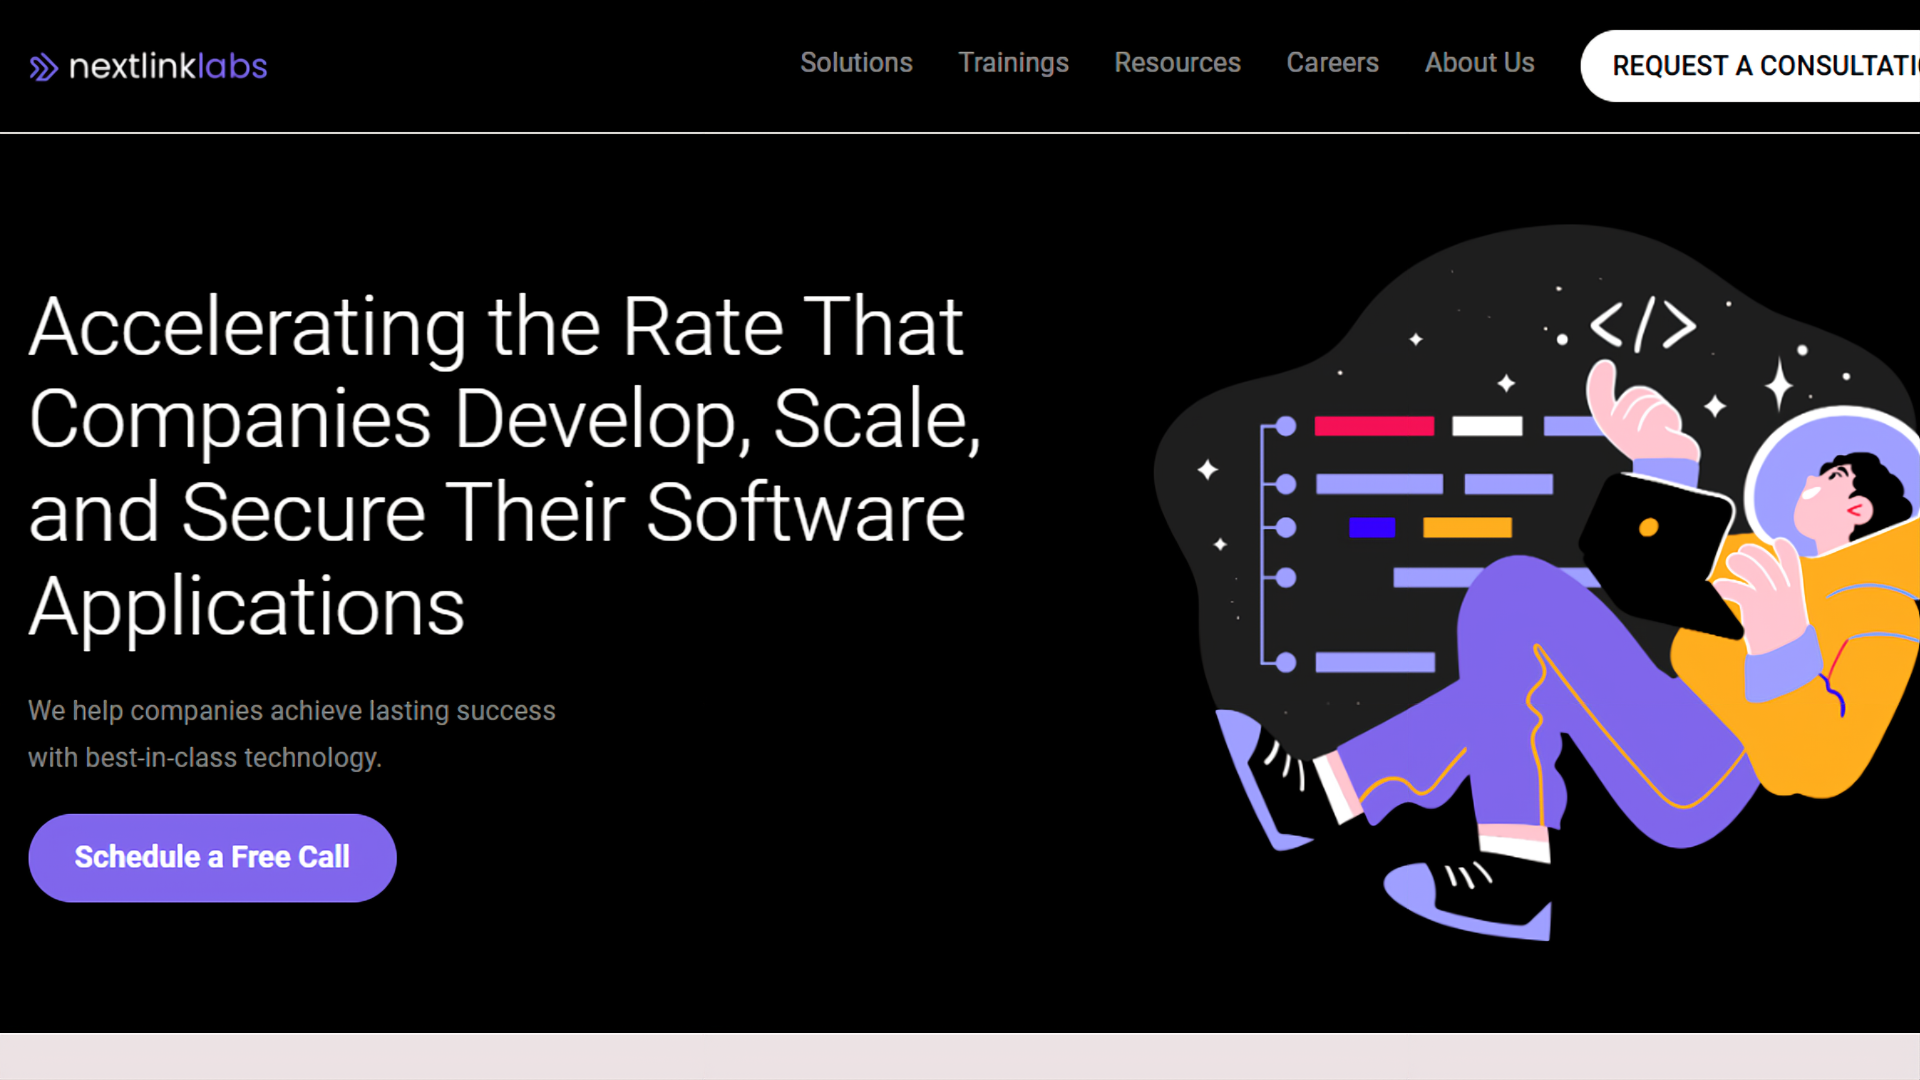
Task: Click the REQUEST A CONSULTATION button
Action: pos(1760,65)
